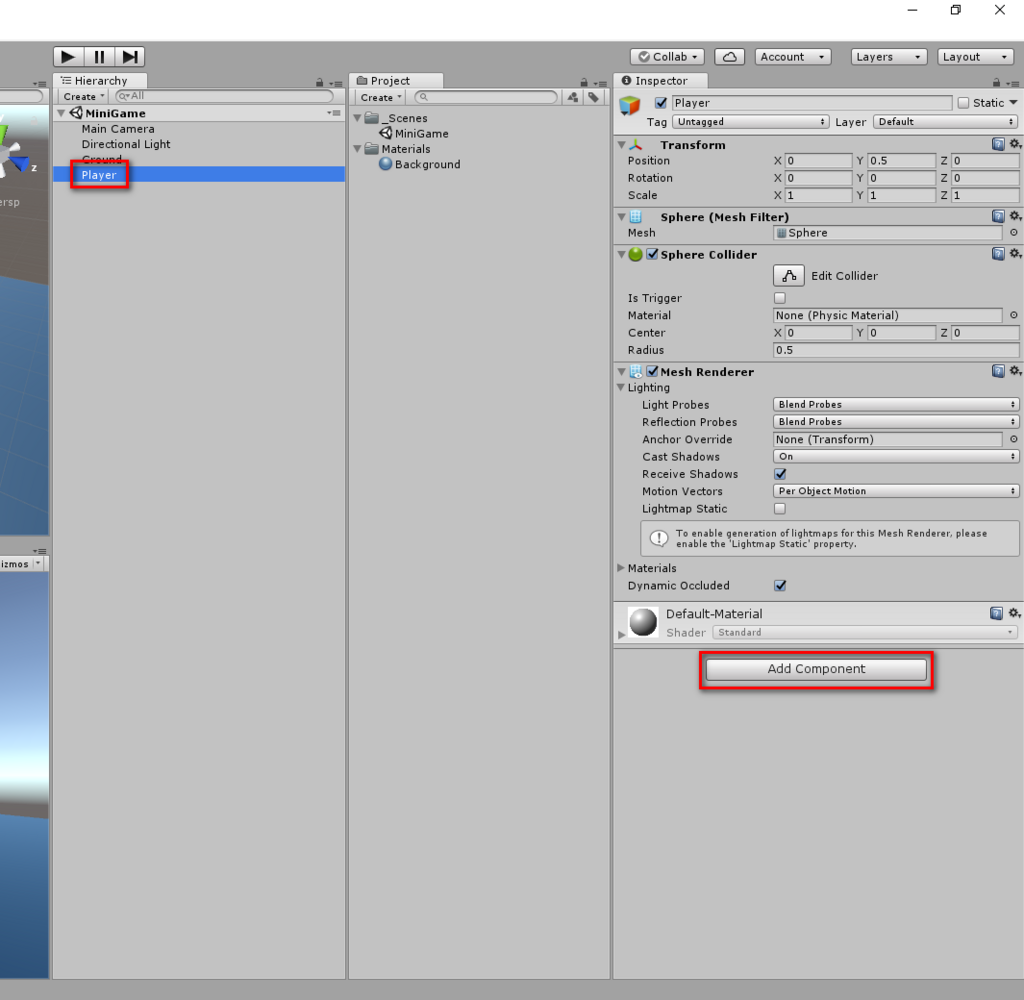This screenshot has width=1024, height=1000.
Task: Open Transform component help icon
Action: pos(998,144)
